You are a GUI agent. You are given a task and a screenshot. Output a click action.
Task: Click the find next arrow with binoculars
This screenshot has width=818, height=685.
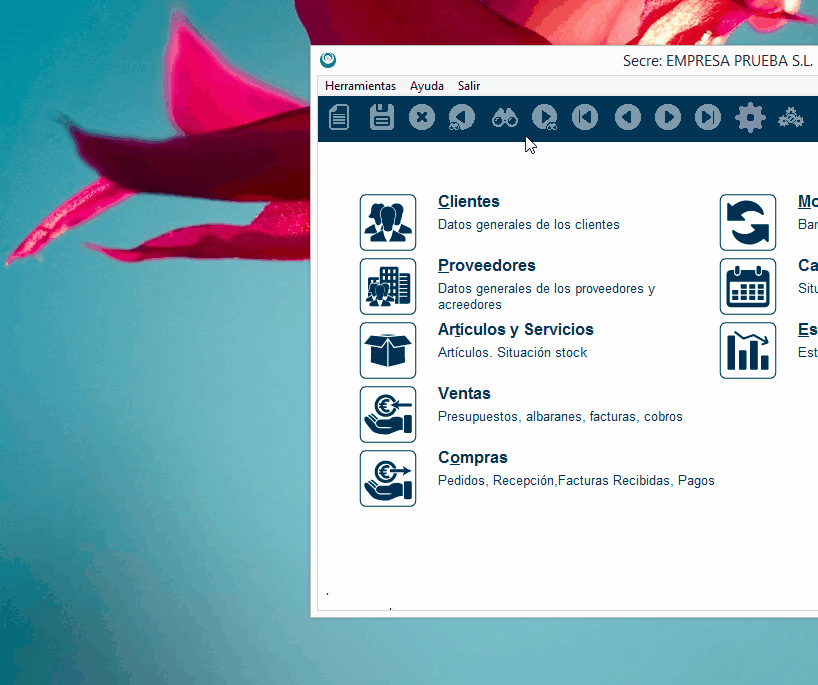click(545, 118)
